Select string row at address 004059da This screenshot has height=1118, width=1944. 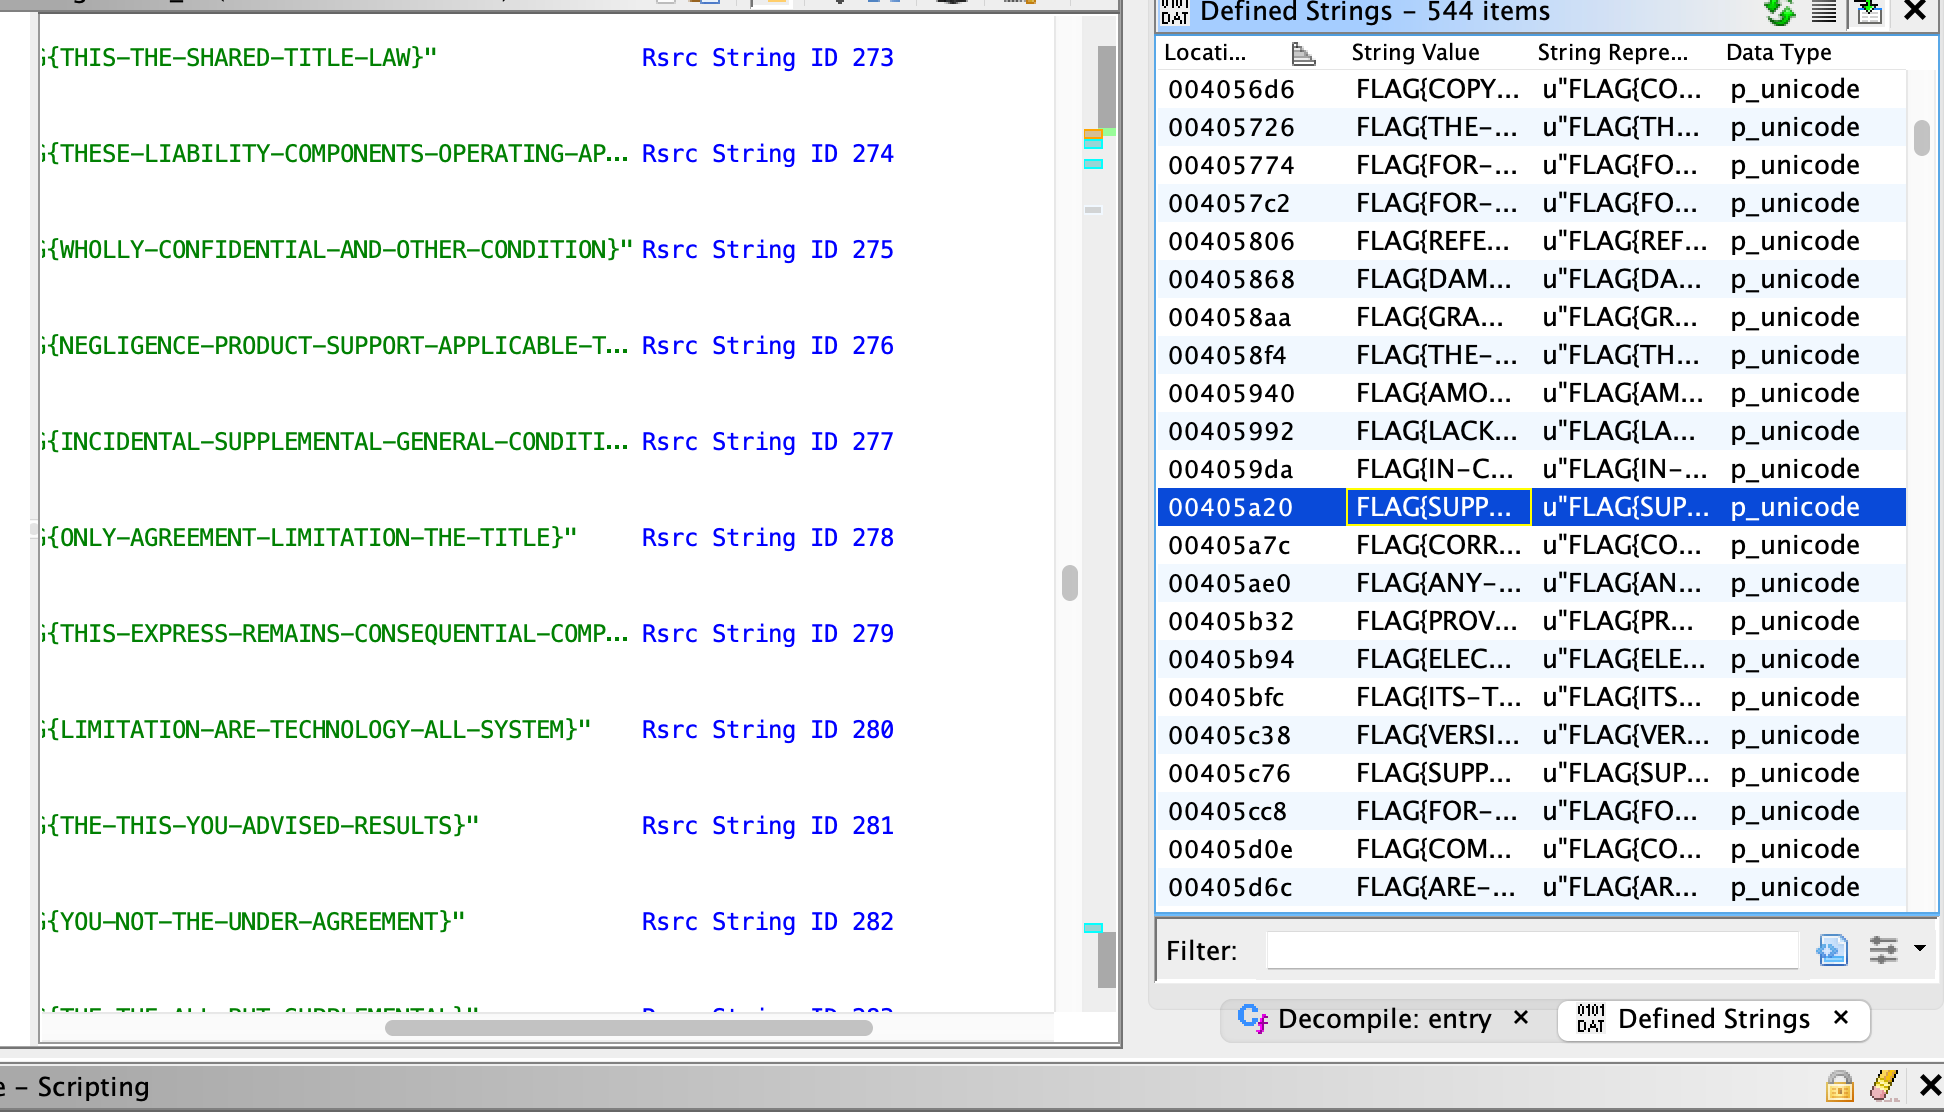tap(1531, 469)
